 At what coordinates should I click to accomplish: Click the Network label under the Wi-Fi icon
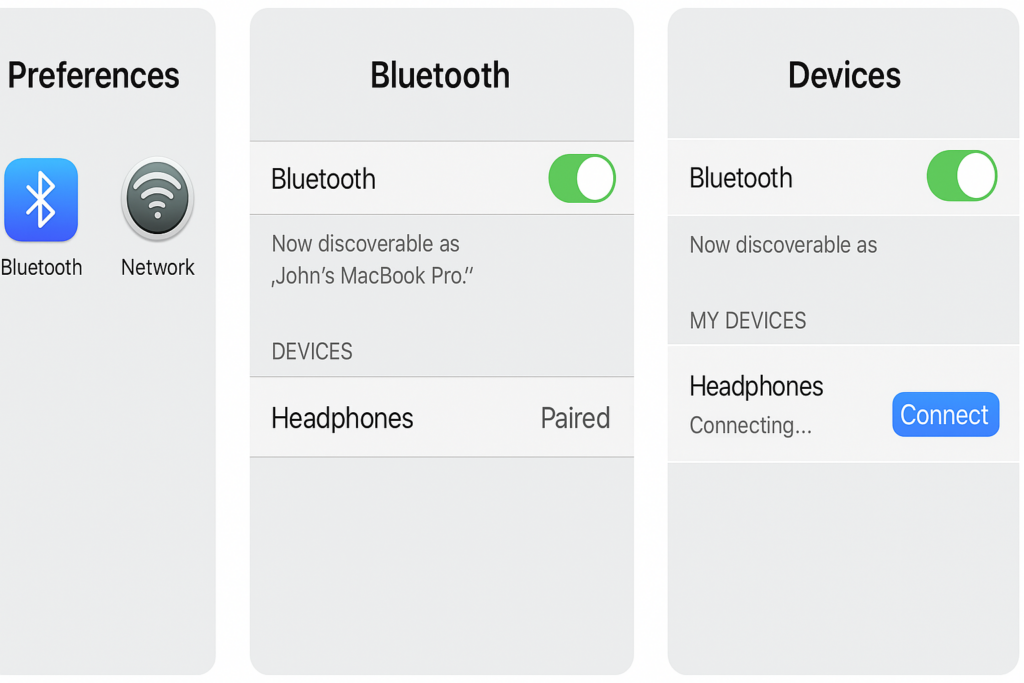158,267
